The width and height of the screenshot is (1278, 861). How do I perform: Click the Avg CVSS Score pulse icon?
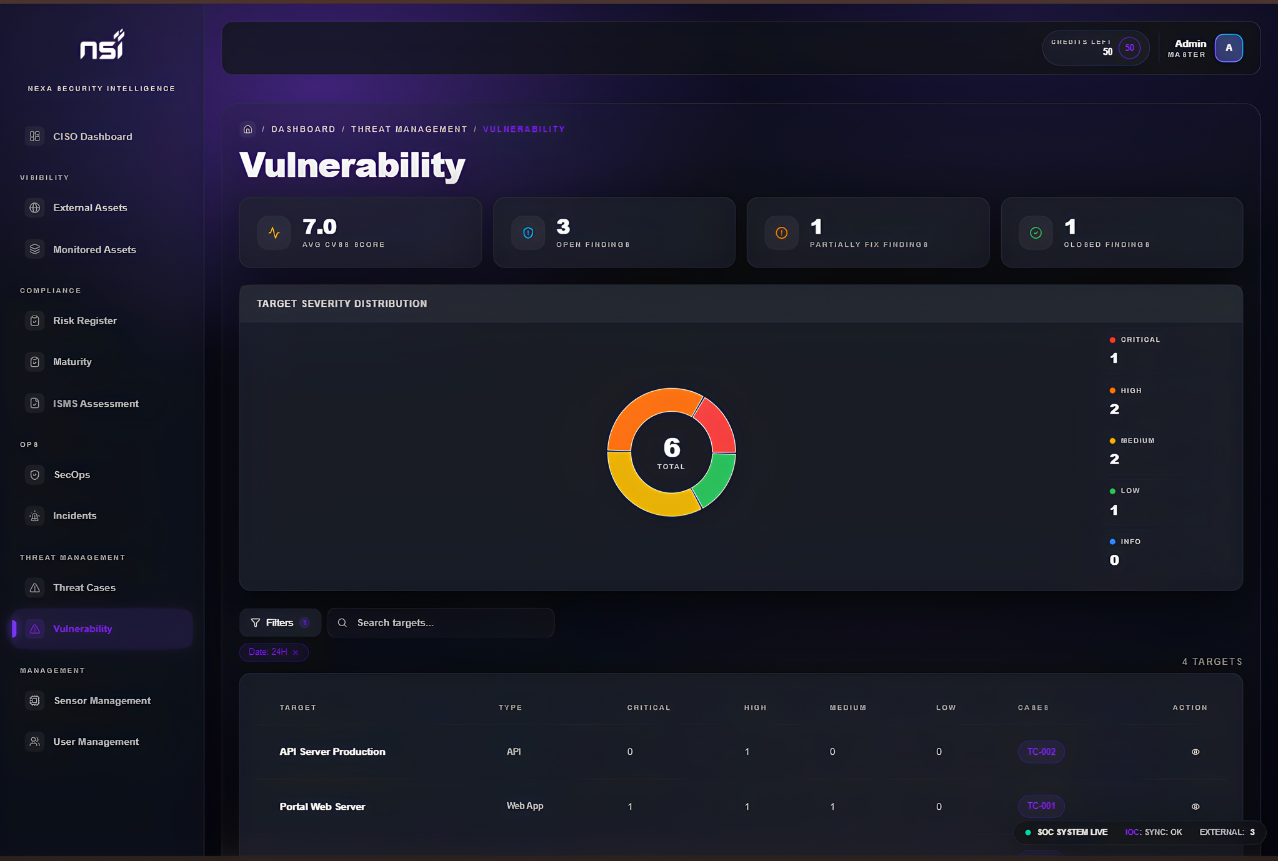click(x=274, y=233)
